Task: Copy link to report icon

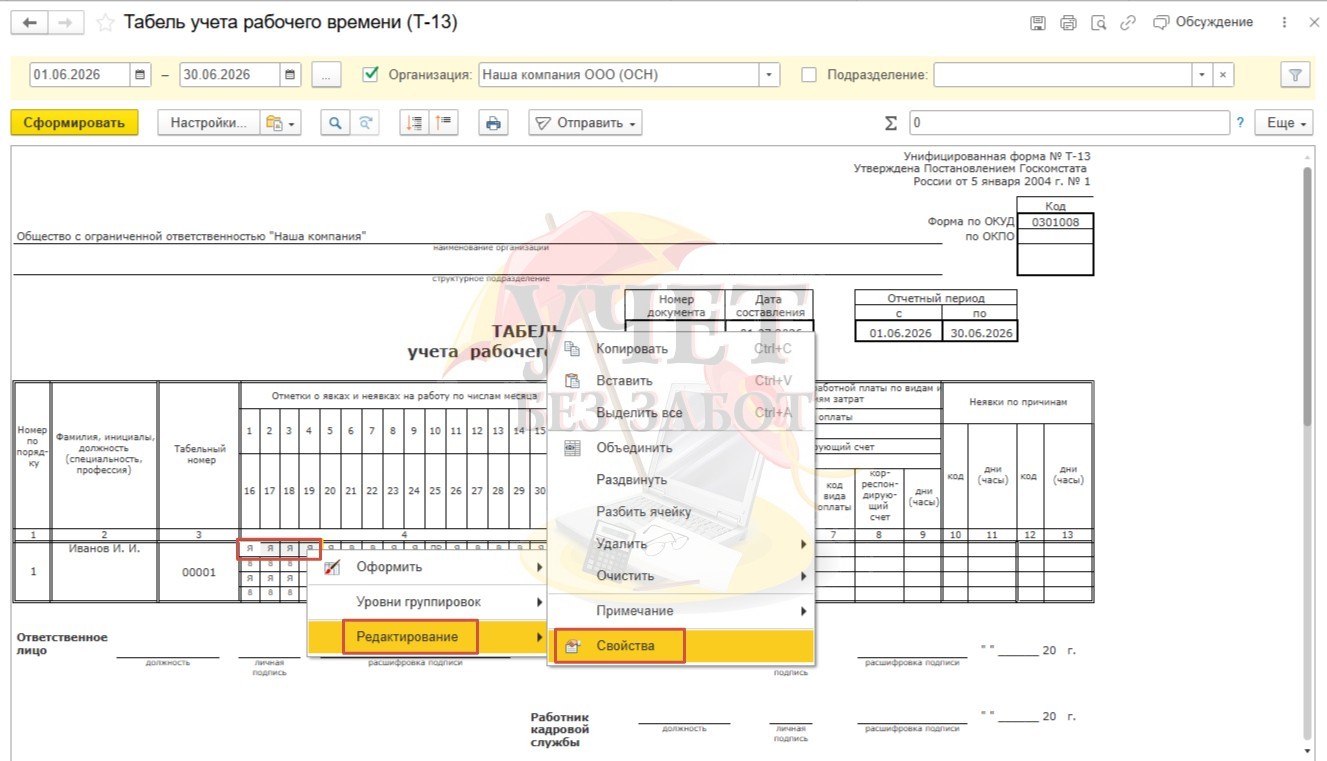Action: tap(1128, 22)
